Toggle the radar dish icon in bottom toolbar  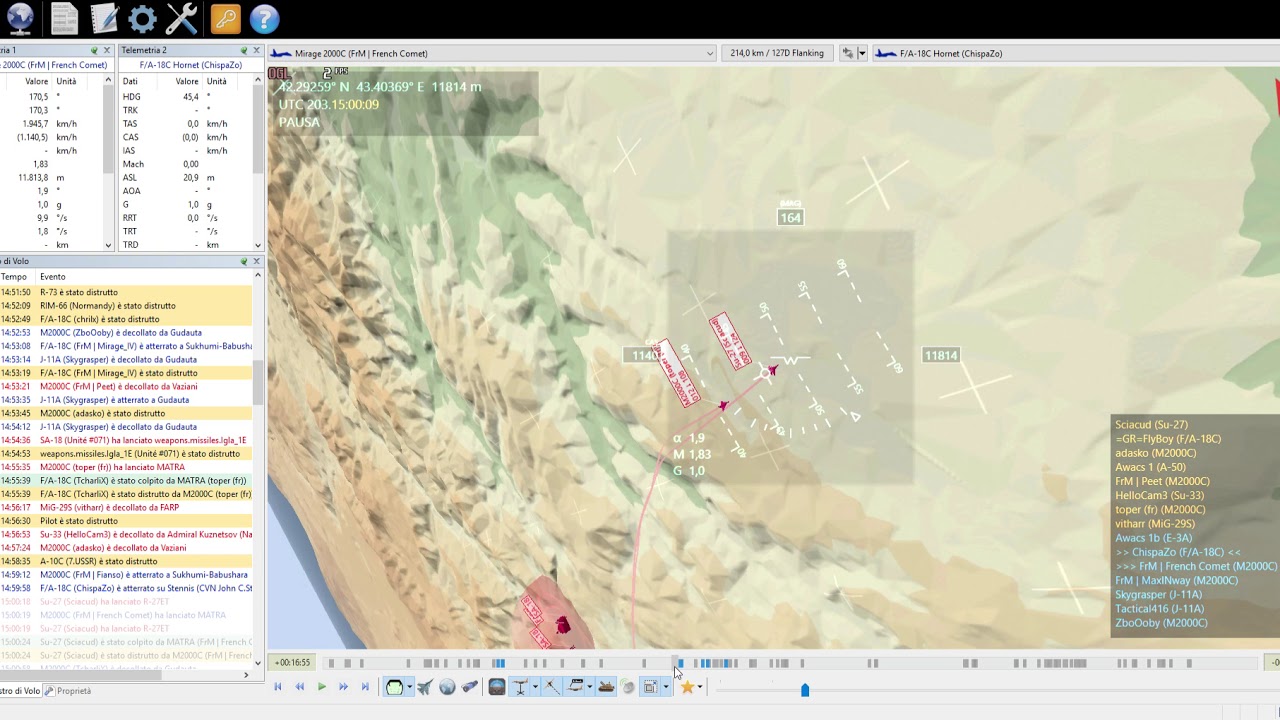pyautogui.click(x=628, y=687)
